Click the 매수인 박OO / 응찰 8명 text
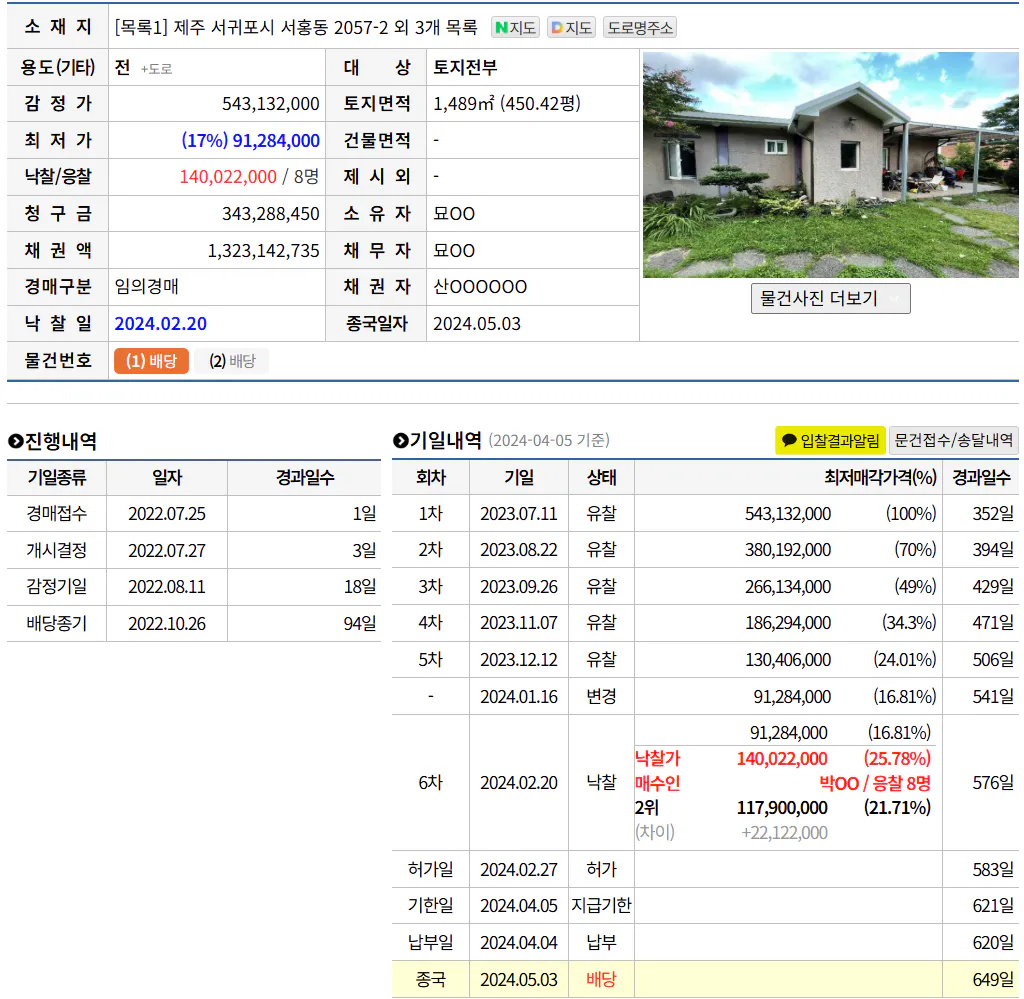 point(875,783)
